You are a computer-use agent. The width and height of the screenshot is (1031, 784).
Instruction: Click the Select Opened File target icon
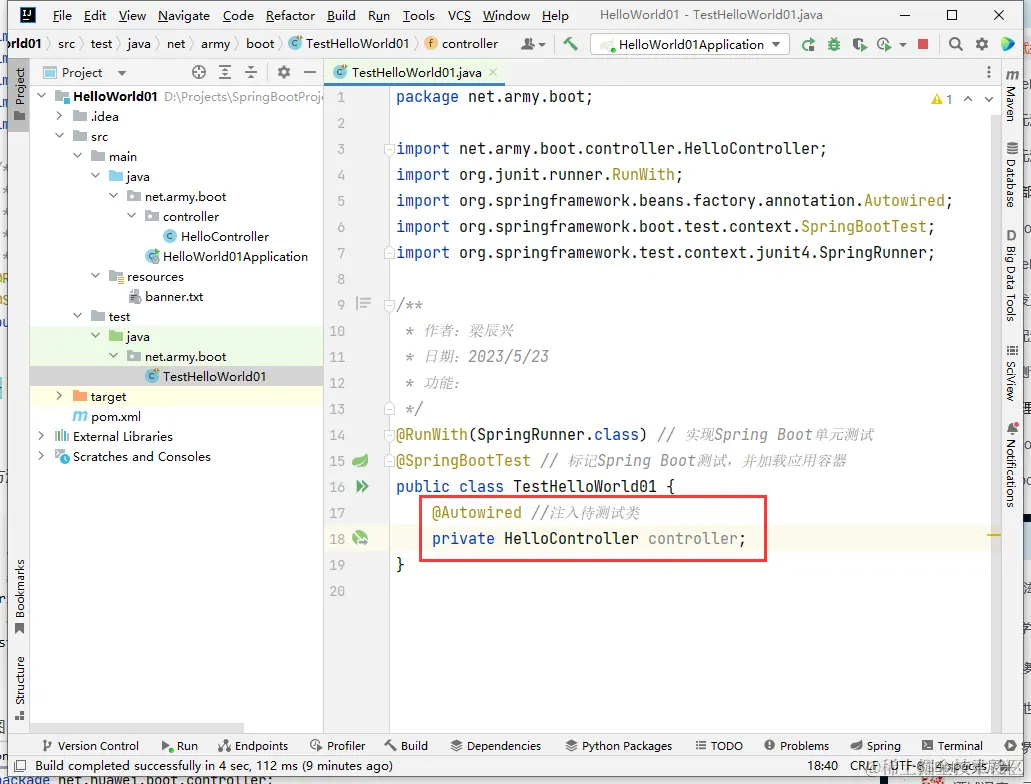199,72
